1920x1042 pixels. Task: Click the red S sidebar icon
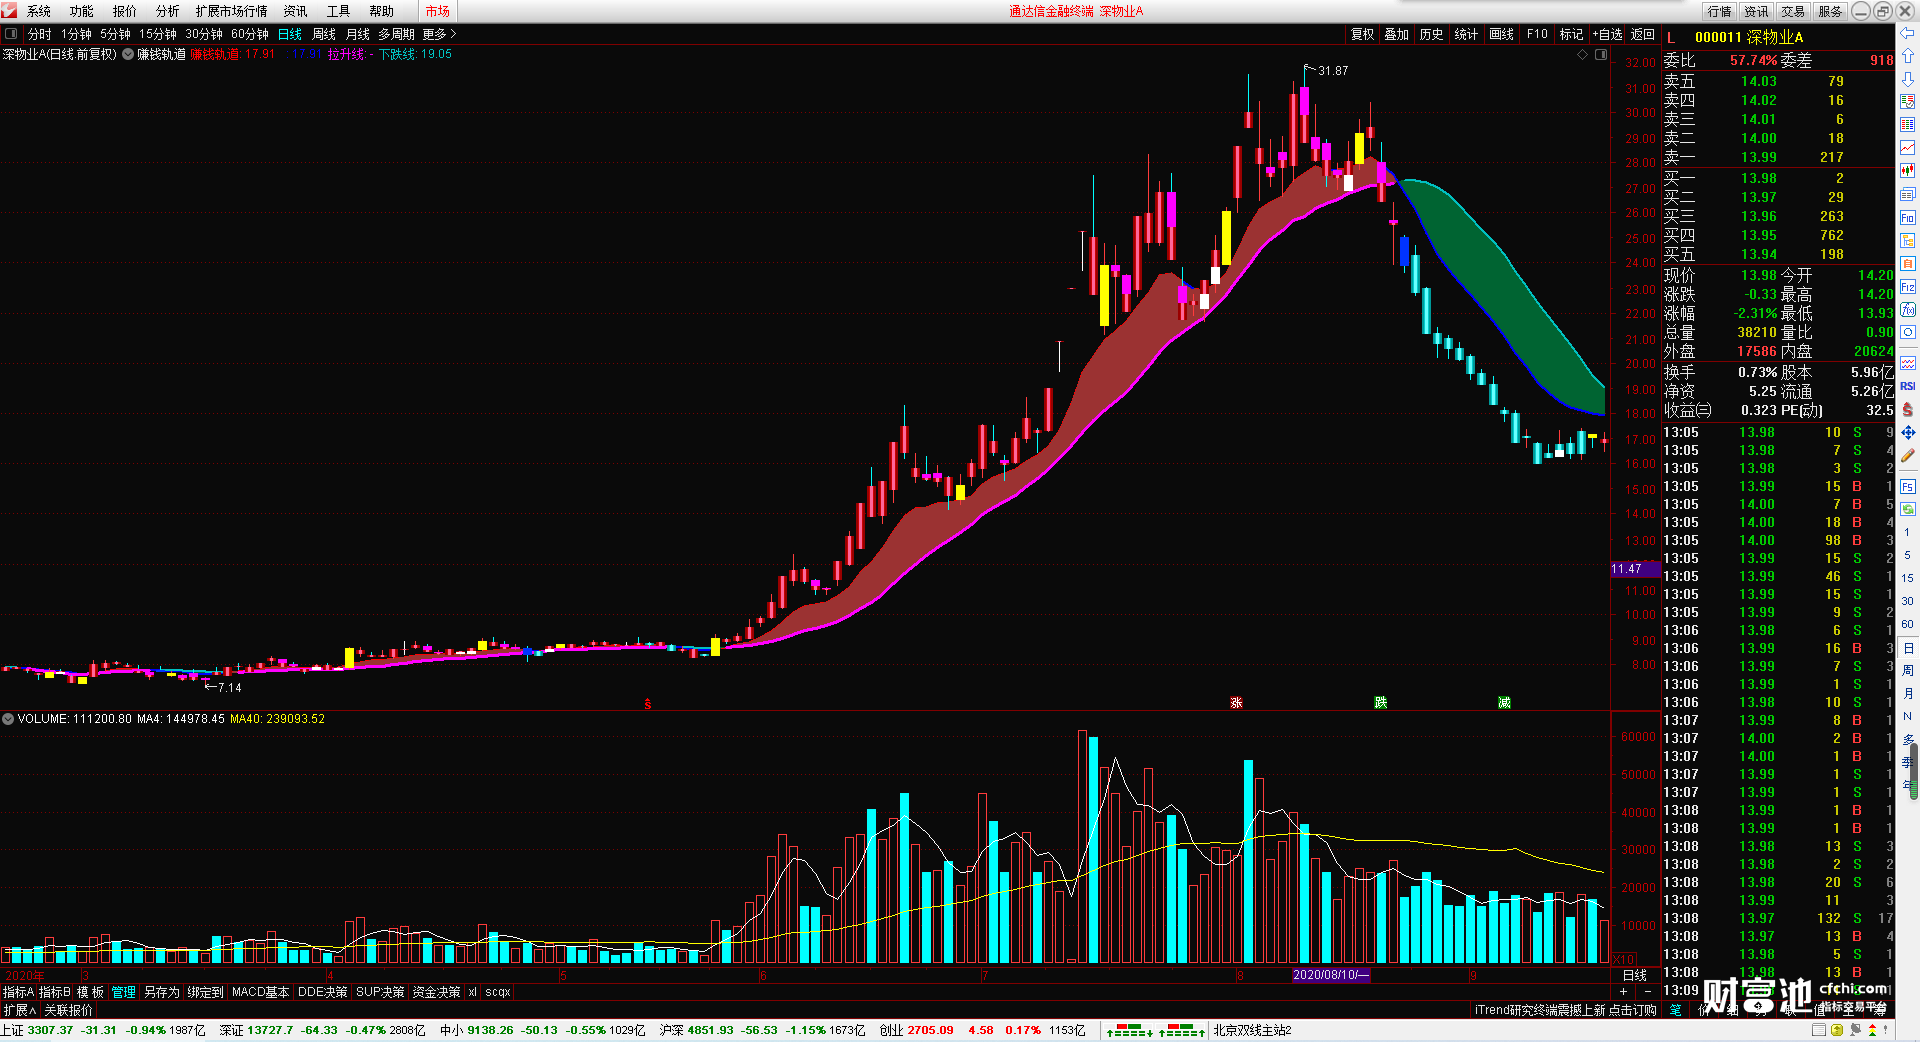1907,409
